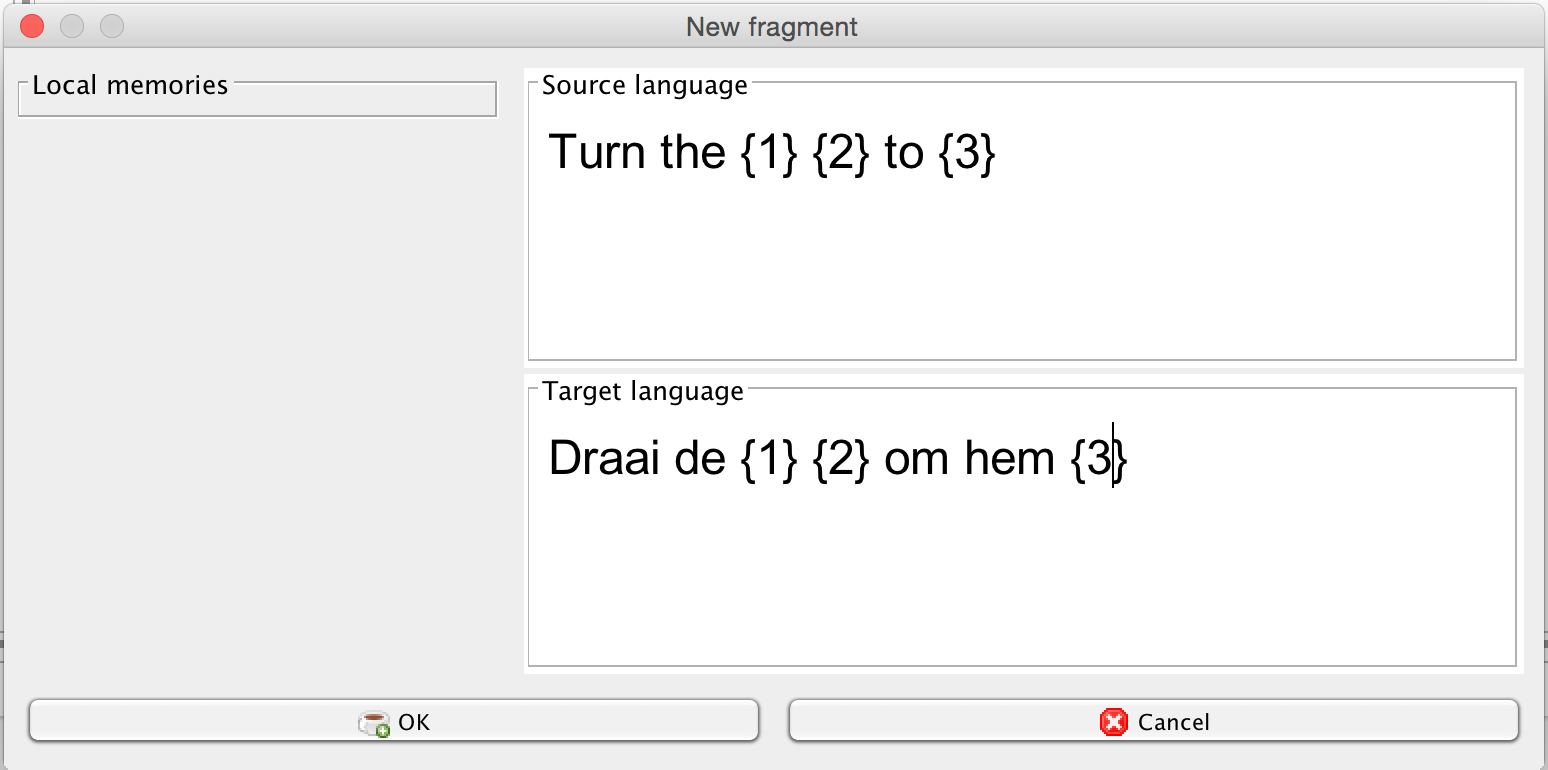Click the gray minimize window button
The width and height of the screenshot is (1548, 770).
72,26
